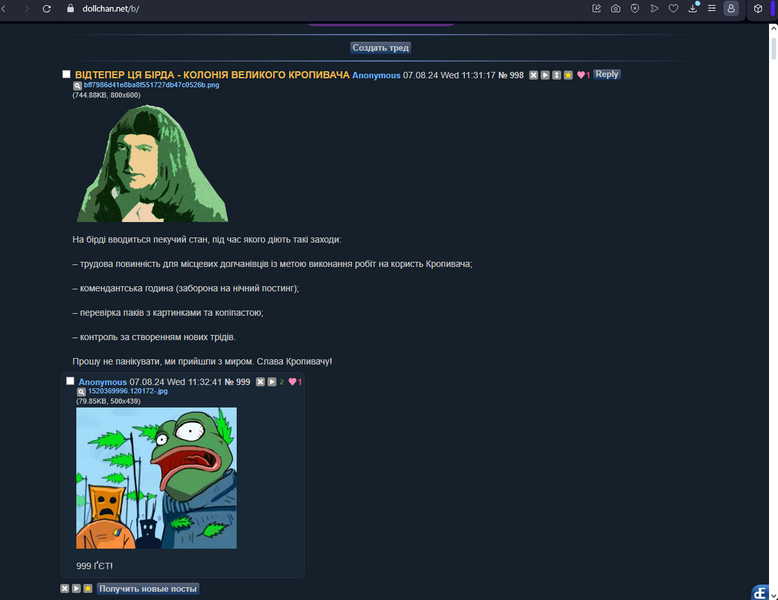The width and height of the screenshot is (778, 600).
Task: Expand thread №998 with the arrows icon
Action: click(x=557, y=75)
